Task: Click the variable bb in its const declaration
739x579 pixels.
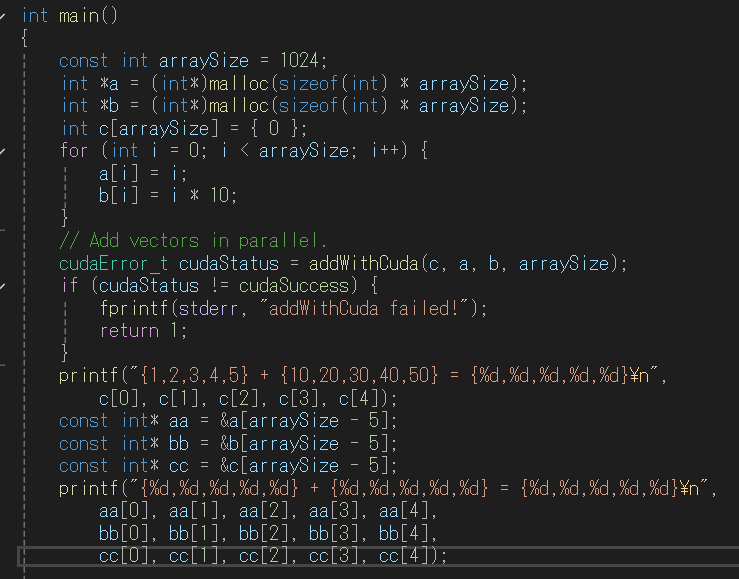Action: click(179, 443)
